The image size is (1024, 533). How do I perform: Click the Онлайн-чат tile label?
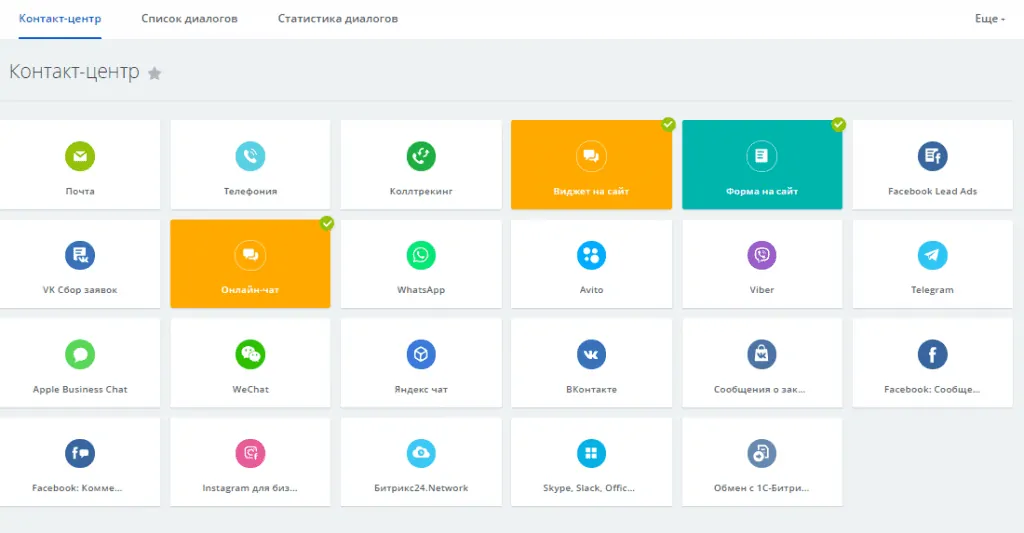(x=250, y=290)
